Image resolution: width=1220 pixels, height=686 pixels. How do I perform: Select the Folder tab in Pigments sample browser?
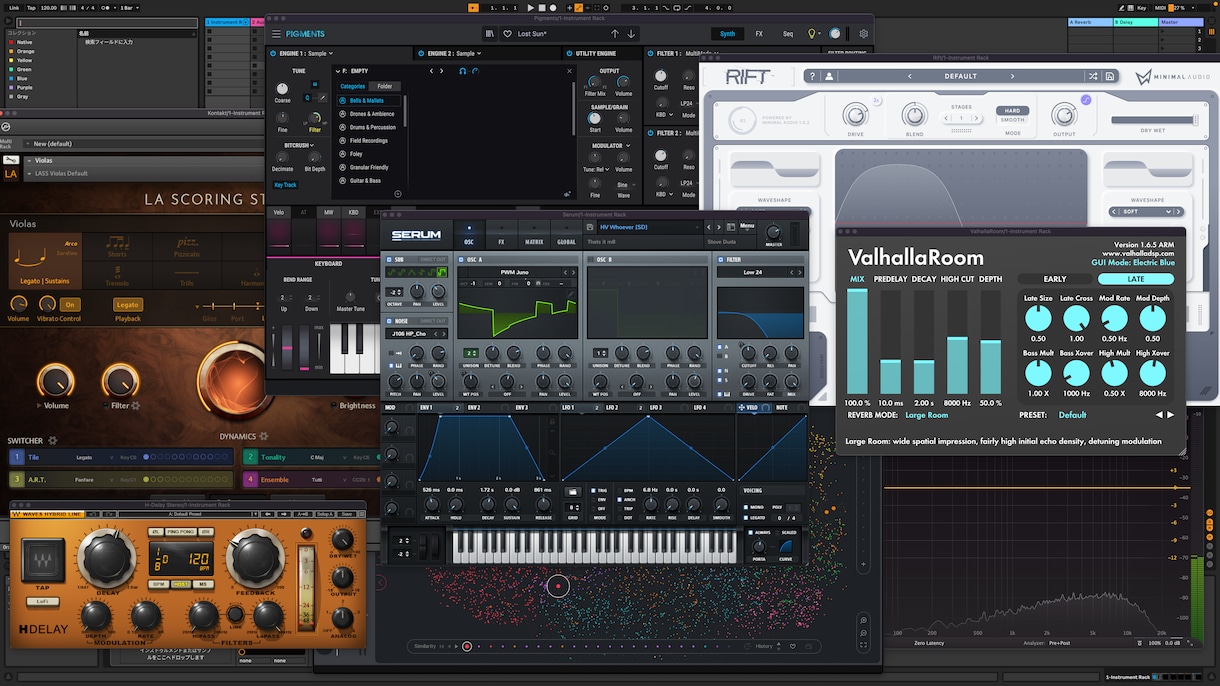pos(385,86)
